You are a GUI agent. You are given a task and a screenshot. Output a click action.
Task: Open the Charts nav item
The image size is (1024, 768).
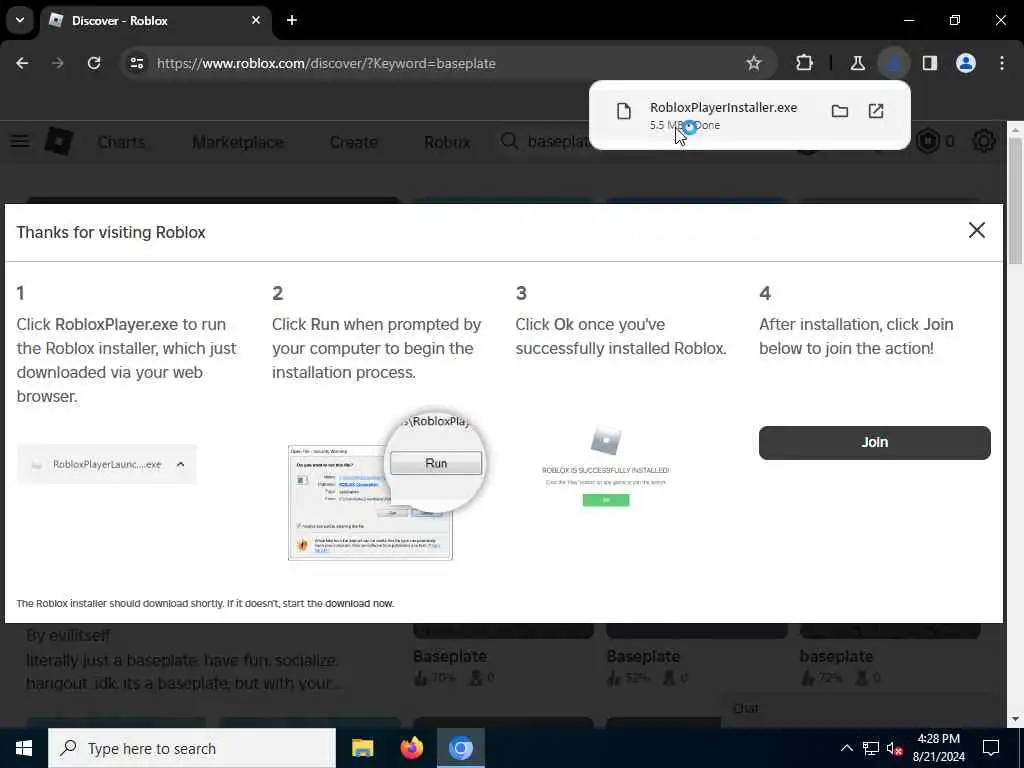(121, 142)
